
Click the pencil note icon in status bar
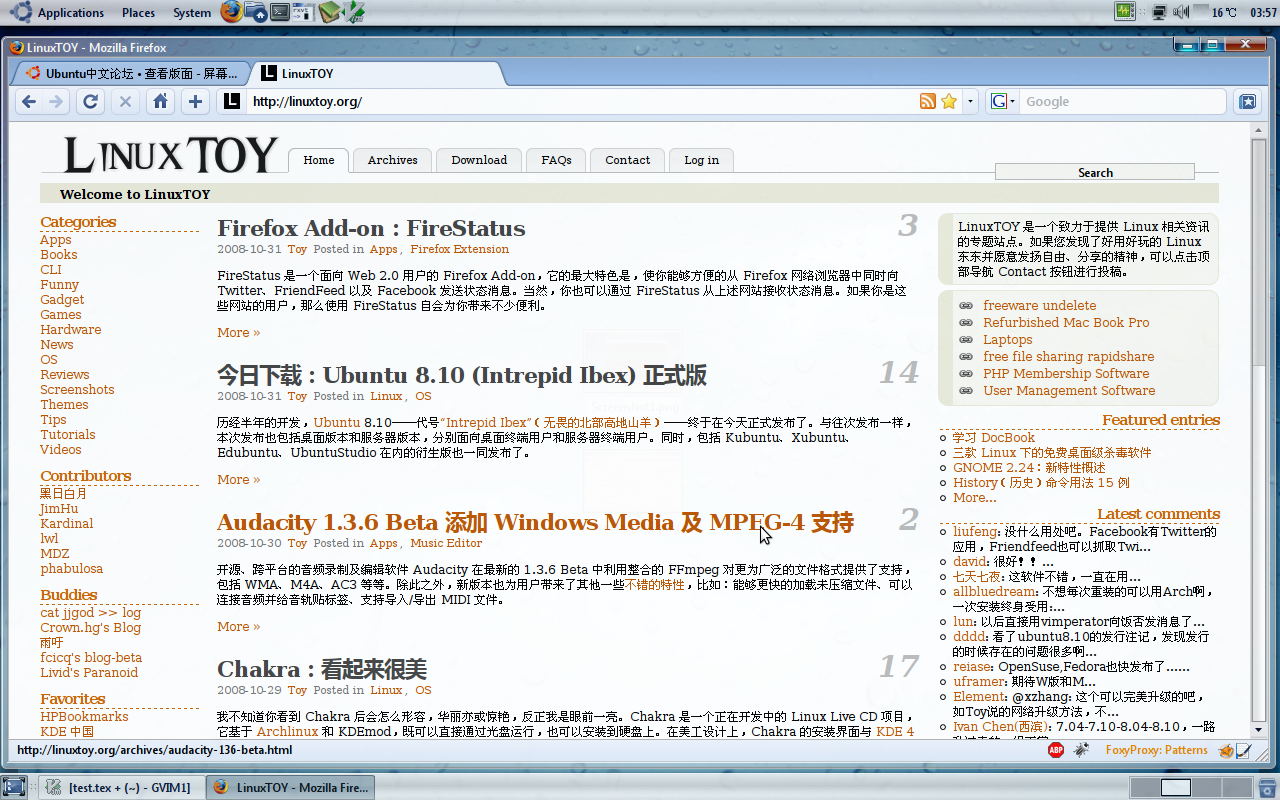pyautogui.click(x=1244, y=750)
